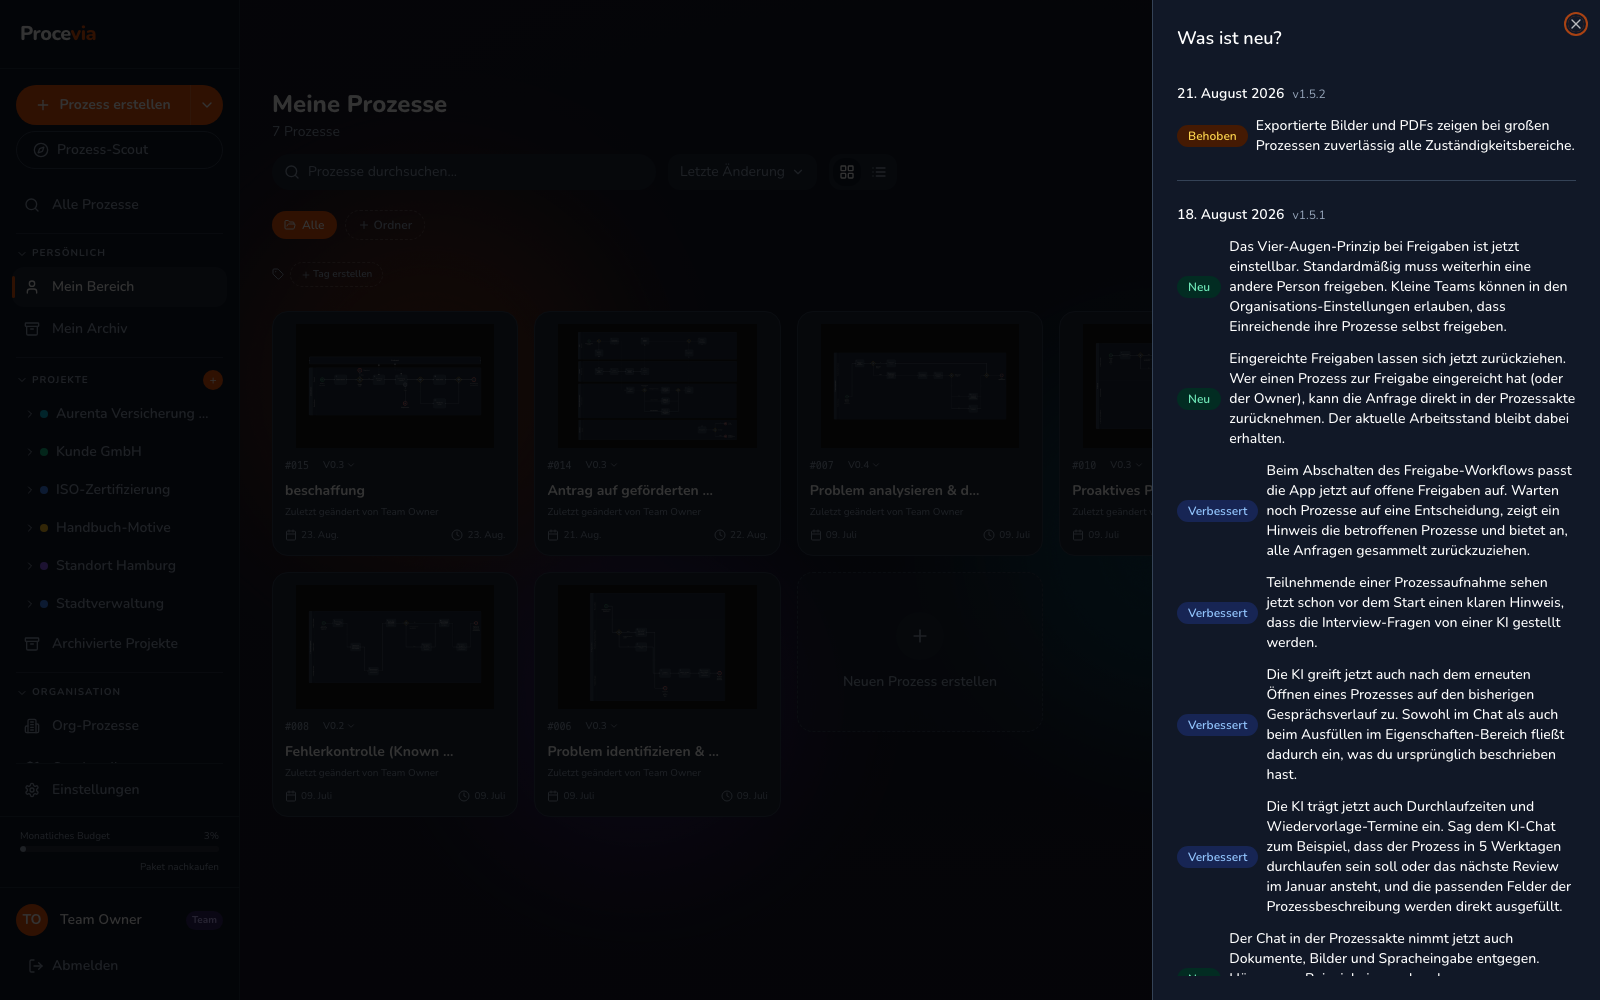Screen dimensions: 1600x1000
Task: Select the "Alle" folder filter
Action: [x=304, y=225]
